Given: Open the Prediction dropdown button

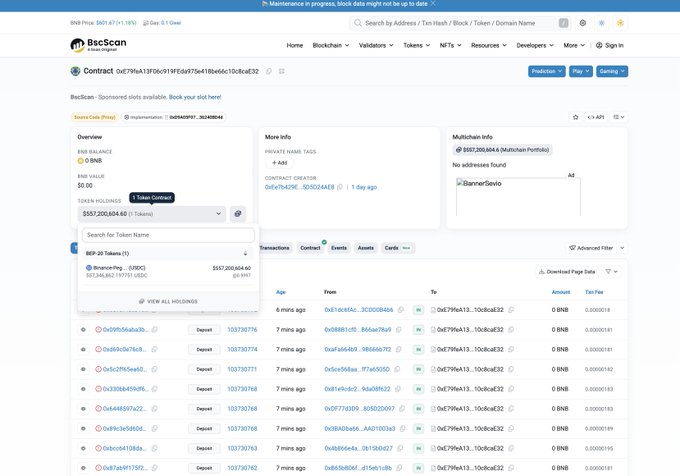Looking at the screenshot, I should 546,71.
